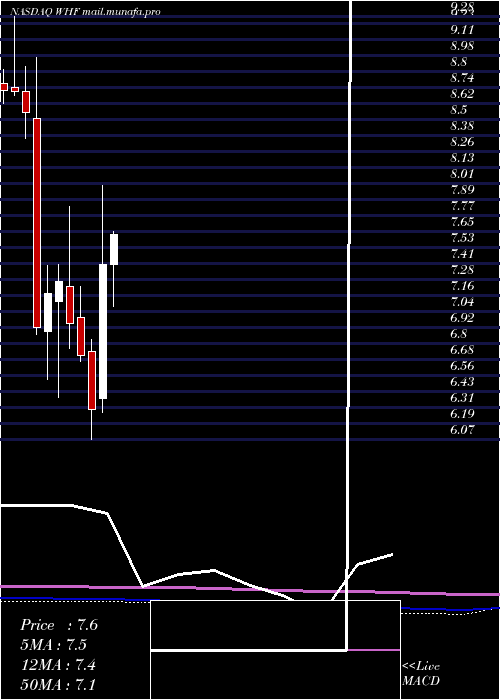Click the 8.26 axis value
The height and width of the screenshot is (700, 500).
(x=462, y=142)
